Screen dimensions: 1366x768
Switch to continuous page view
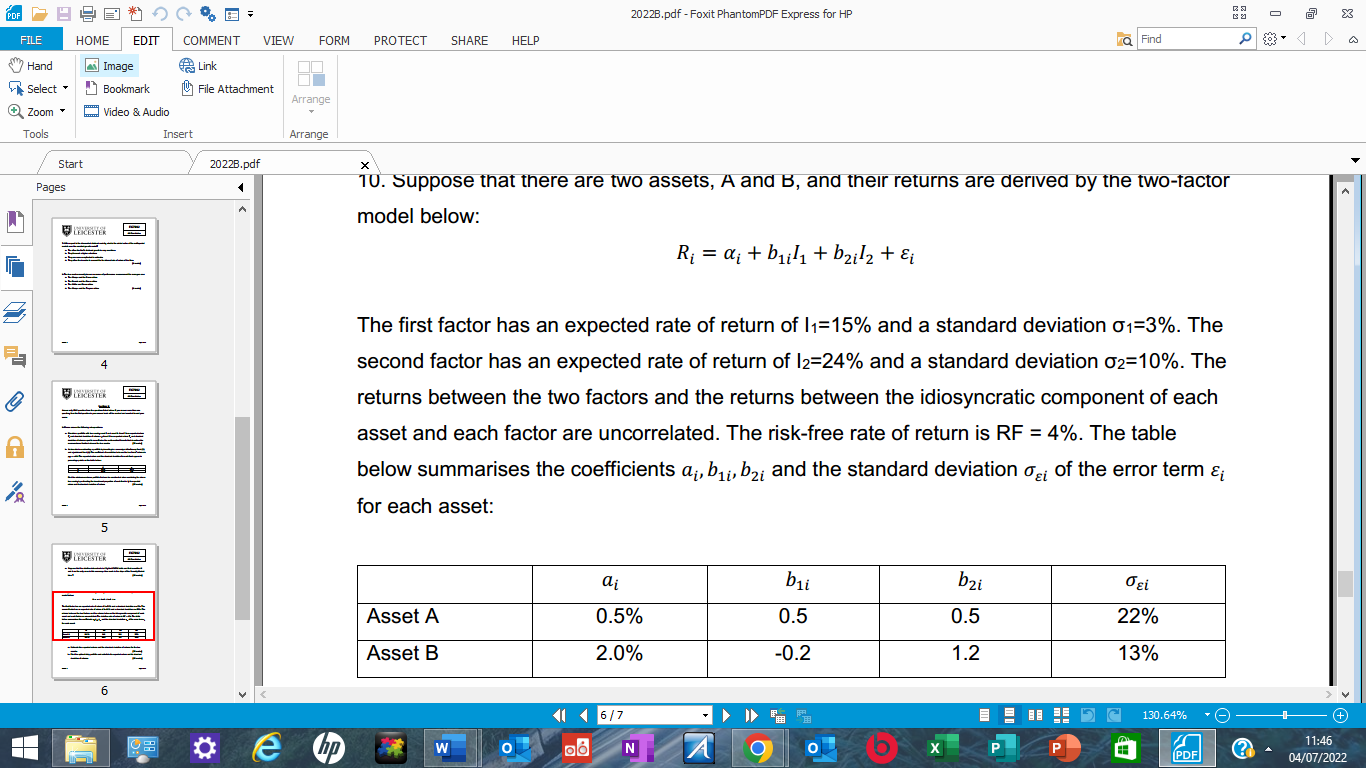tap(1010, 715)
